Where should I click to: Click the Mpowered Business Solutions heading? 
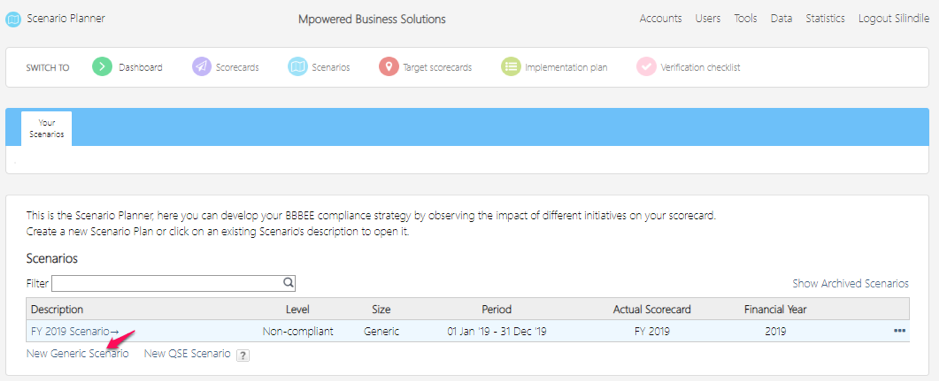pos(372,19)
